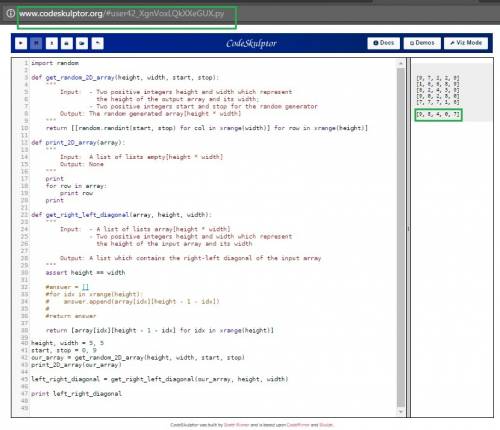Click the codeskulptor.org URL in the address bar
This screenshot has height=430, width=500.
coord(121,14)
